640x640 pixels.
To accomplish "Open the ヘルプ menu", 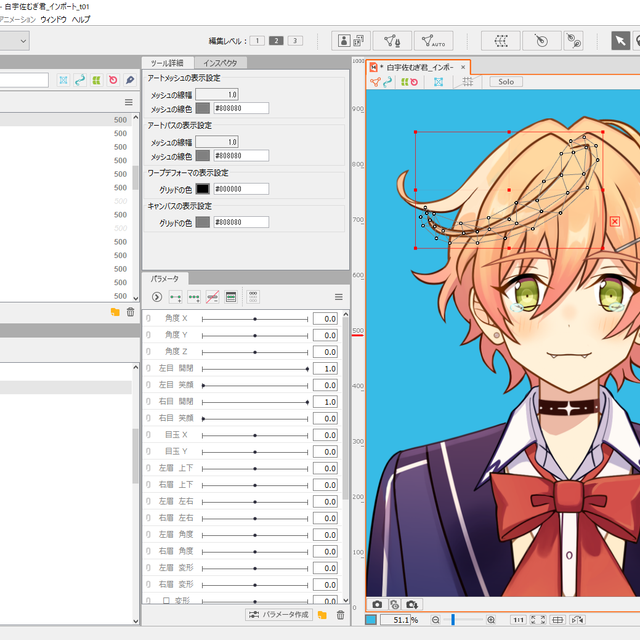I will [81, 19].
